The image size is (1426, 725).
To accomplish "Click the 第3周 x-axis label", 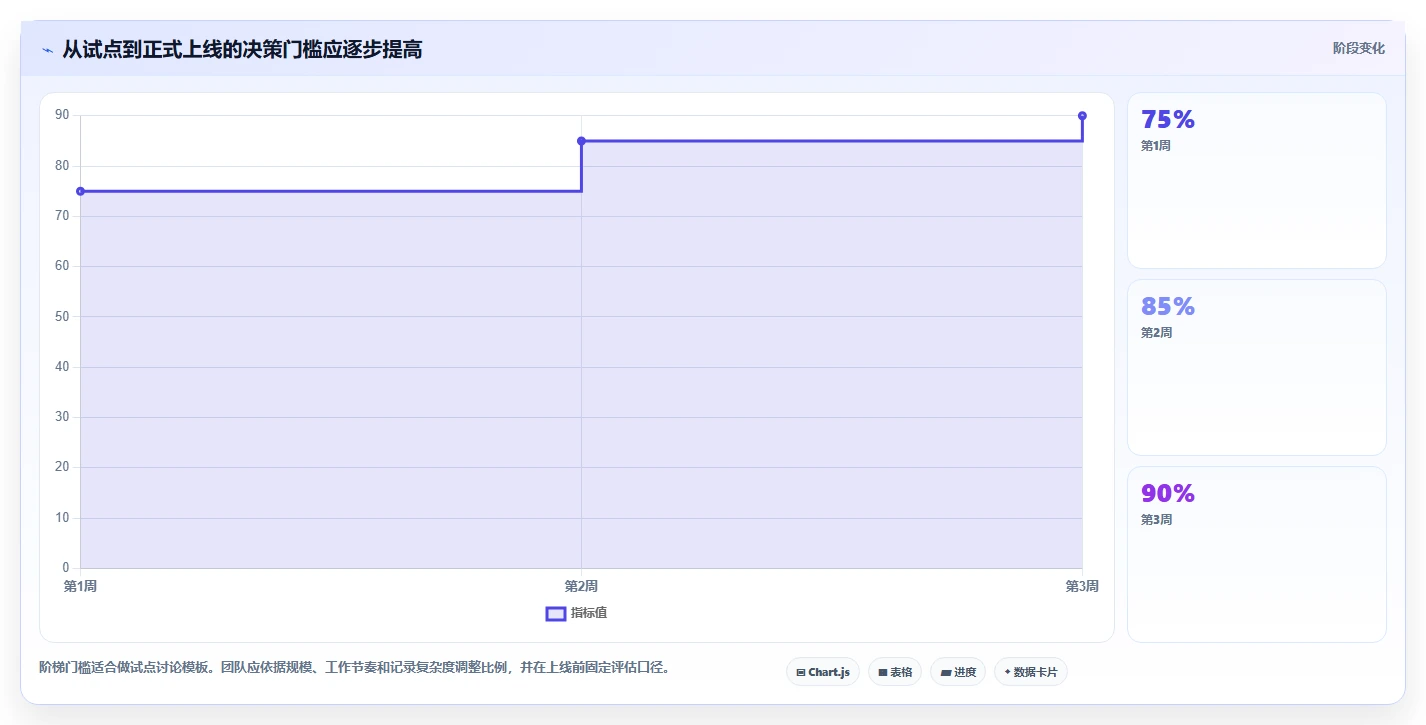I will [1082, 586].
